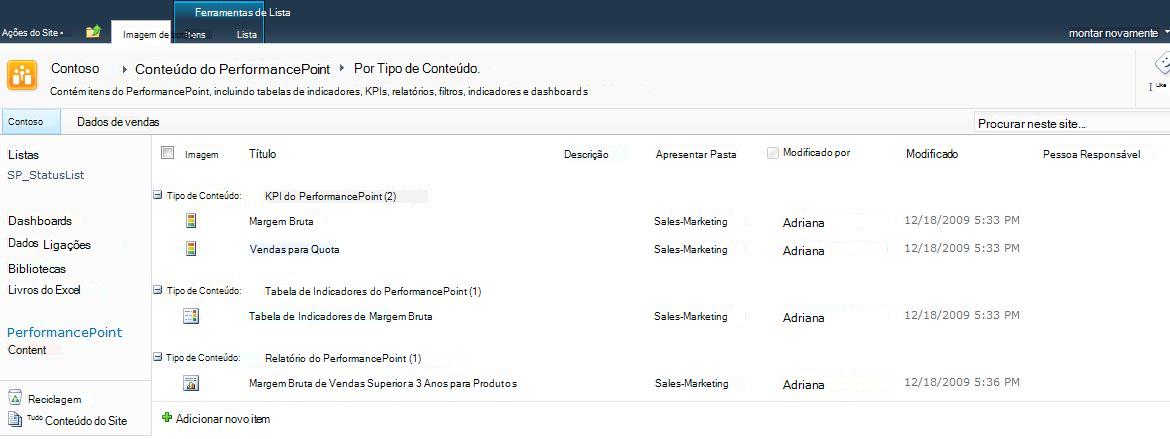The height and width of the screenshot is (439, 1170).
Task: Click Adriana in the Vendas para Quota row
Action: [804, 251]
